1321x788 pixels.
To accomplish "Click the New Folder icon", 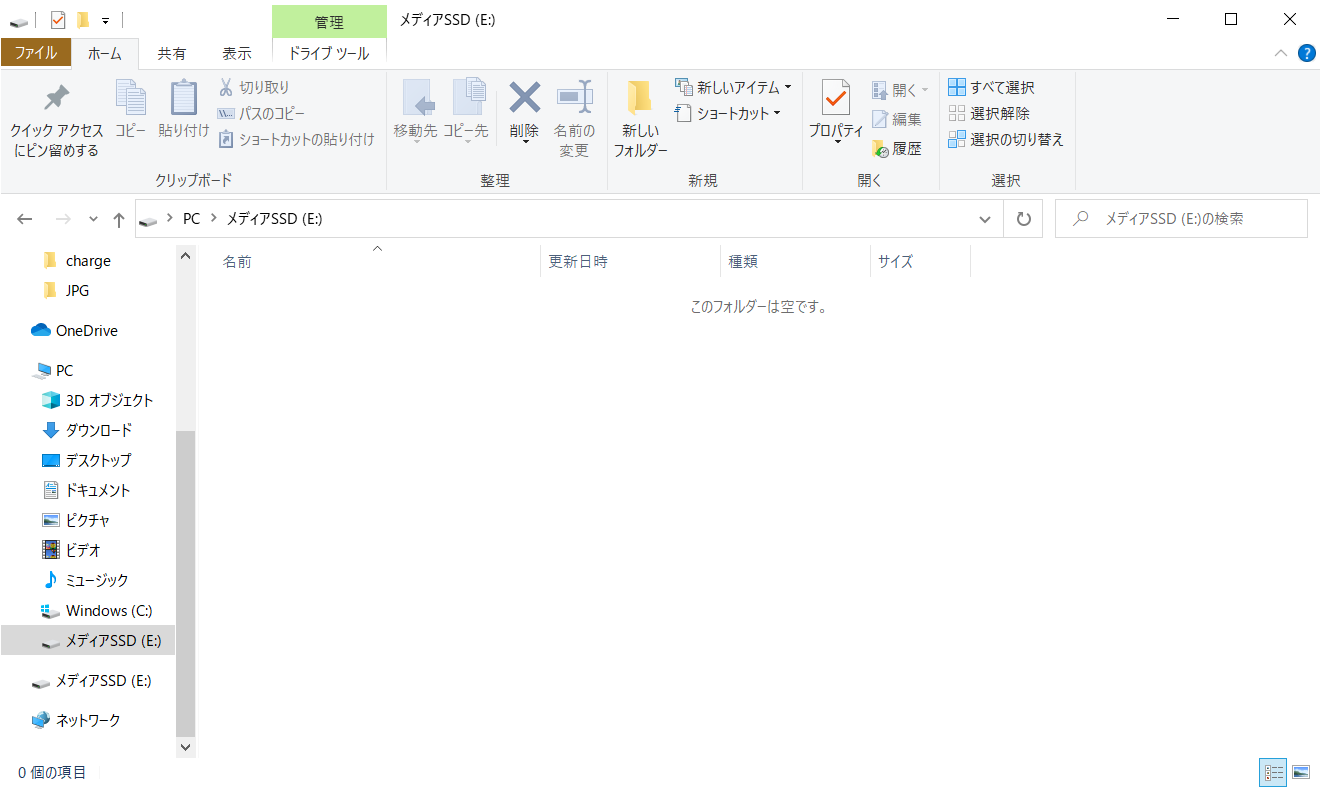I will pos(640,98).
